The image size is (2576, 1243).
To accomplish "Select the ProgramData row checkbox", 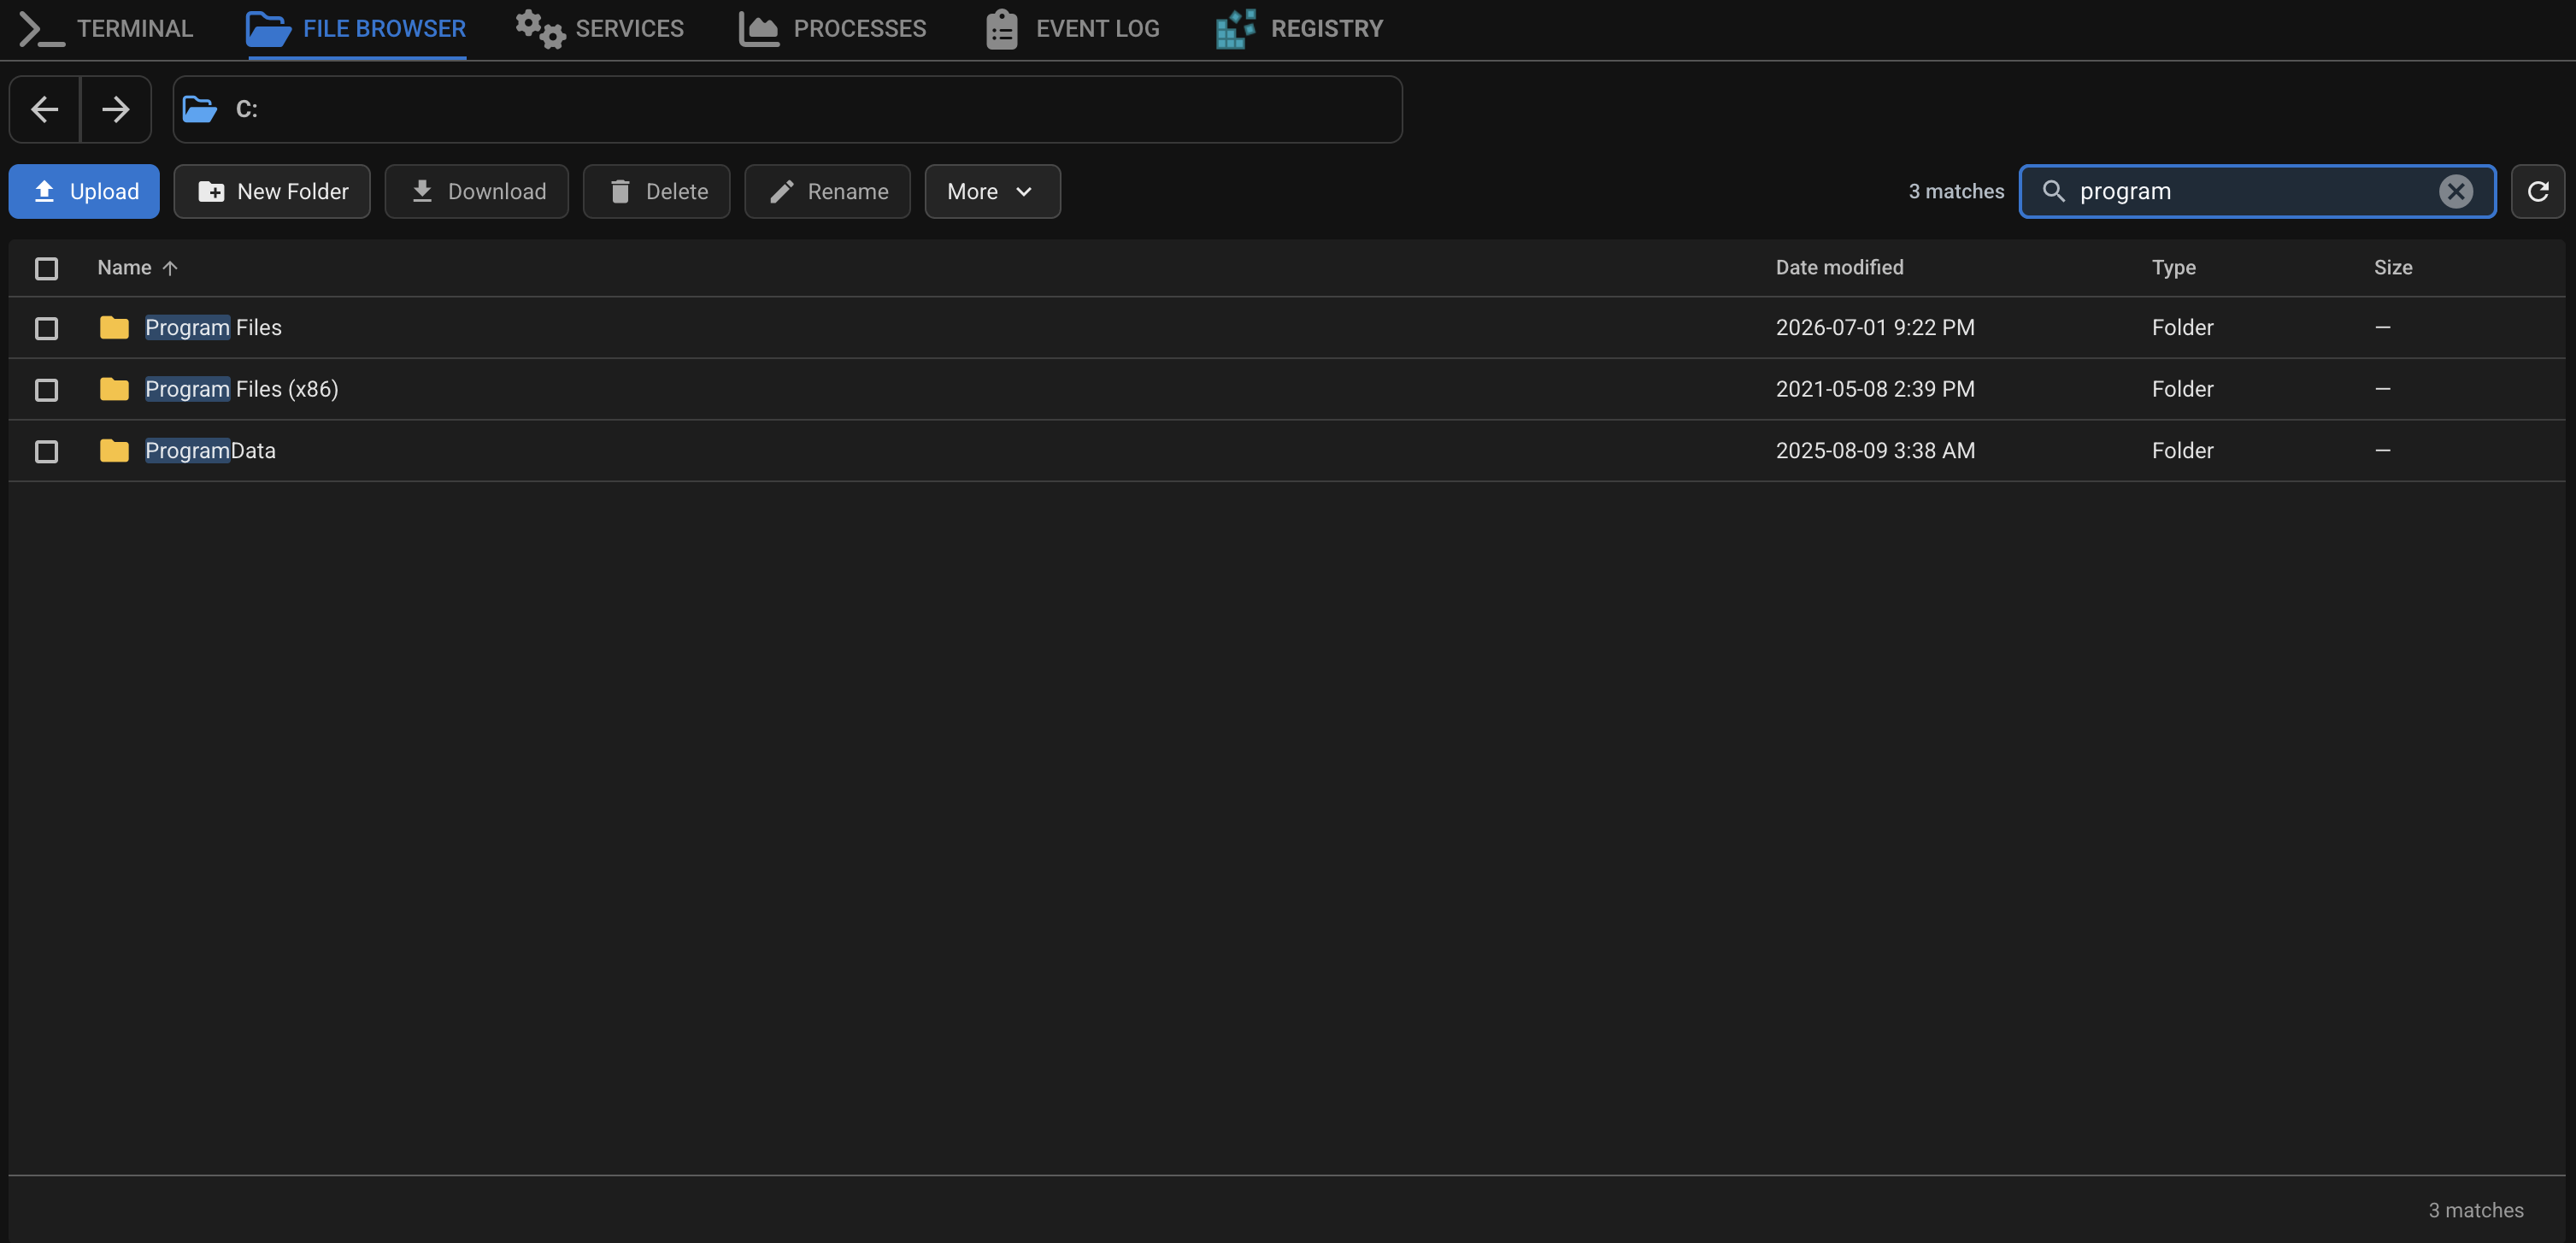I will 46,452.
